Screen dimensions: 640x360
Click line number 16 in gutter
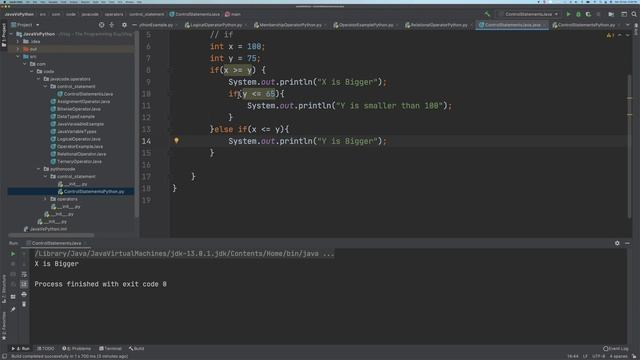(x=146, y=165)
